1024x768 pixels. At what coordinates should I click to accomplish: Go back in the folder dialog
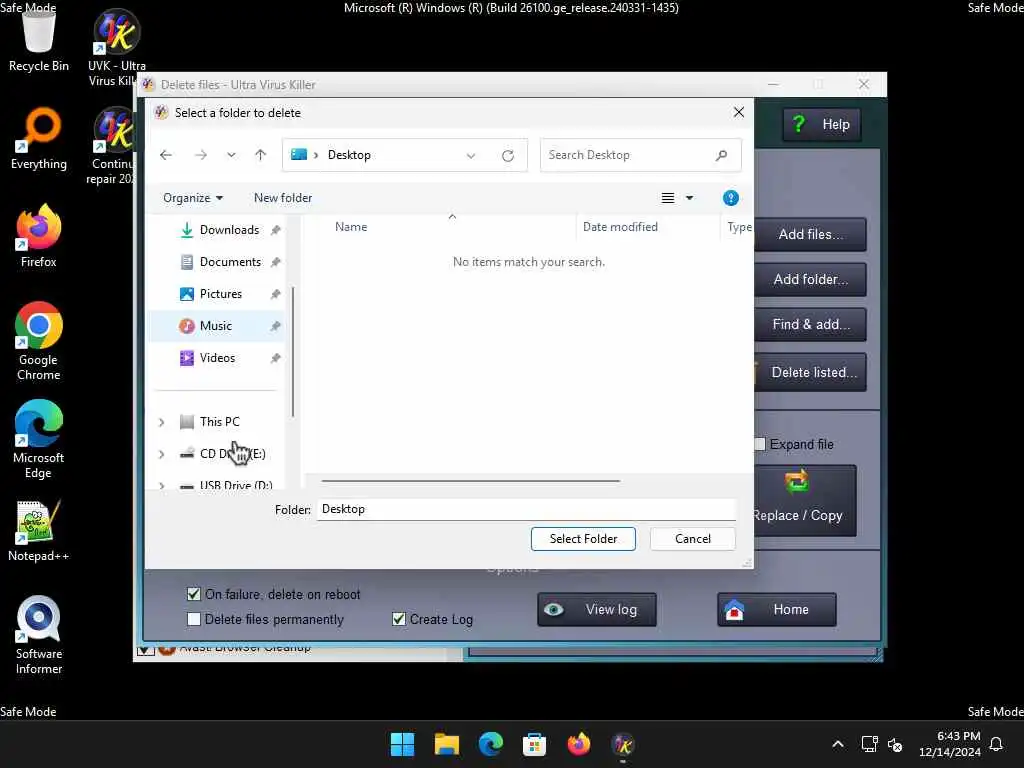pyautogui.click(x=166, y=155)
